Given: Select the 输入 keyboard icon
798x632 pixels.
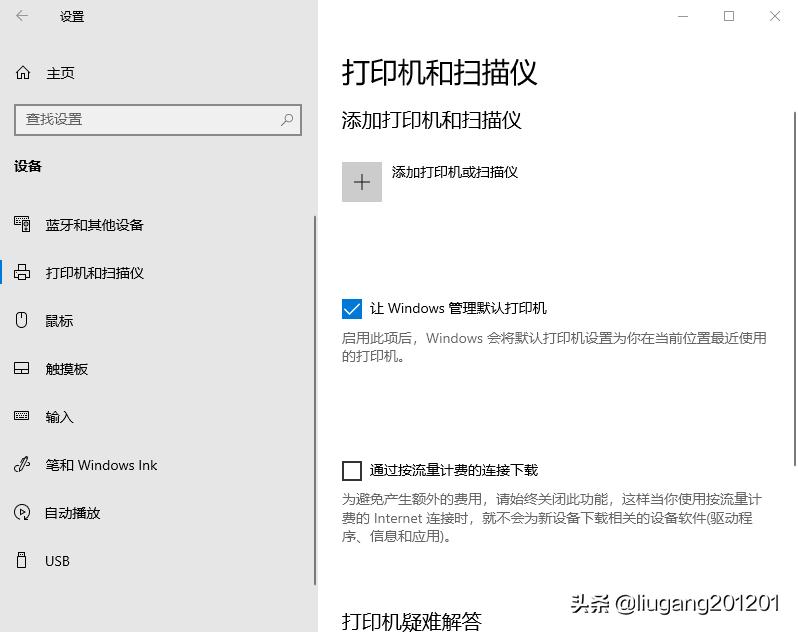Looking at the screenshot, I should tap(21, 416).
